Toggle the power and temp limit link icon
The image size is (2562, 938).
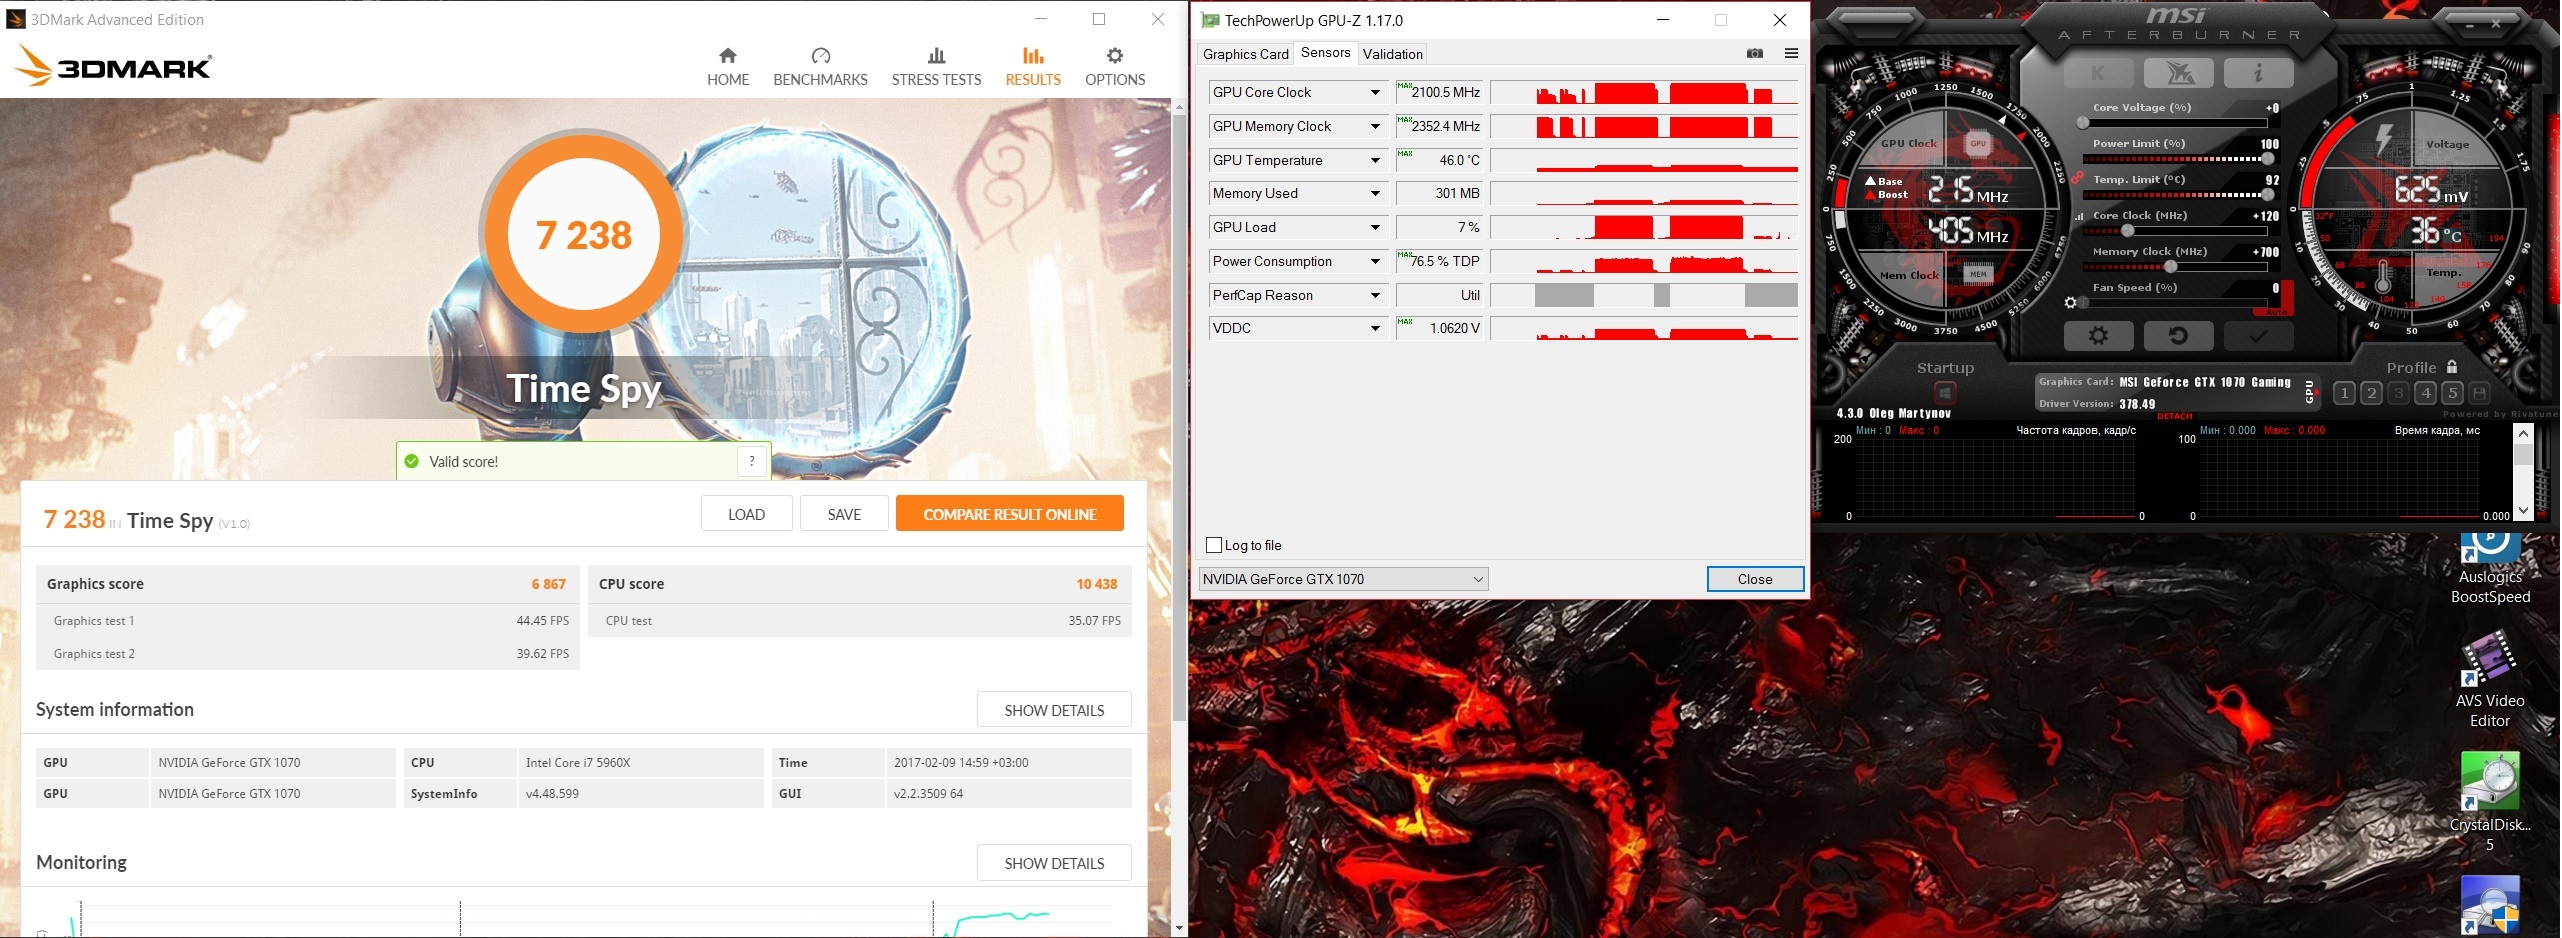coord(2077,178)
